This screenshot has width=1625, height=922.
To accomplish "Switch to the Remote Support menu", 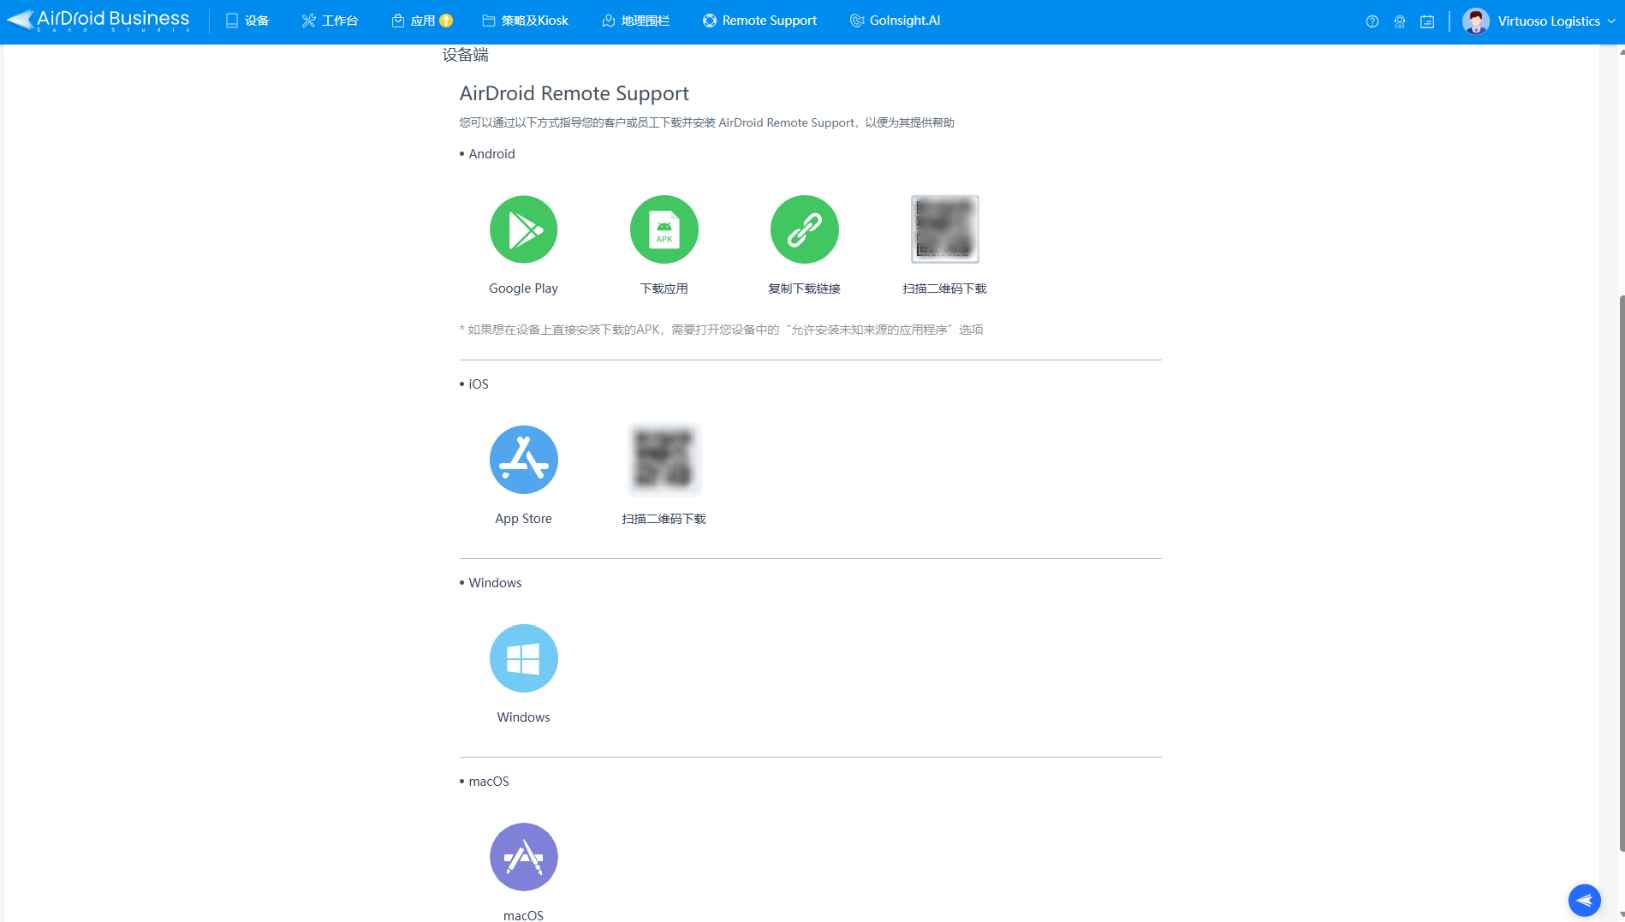I will [760, 21].
